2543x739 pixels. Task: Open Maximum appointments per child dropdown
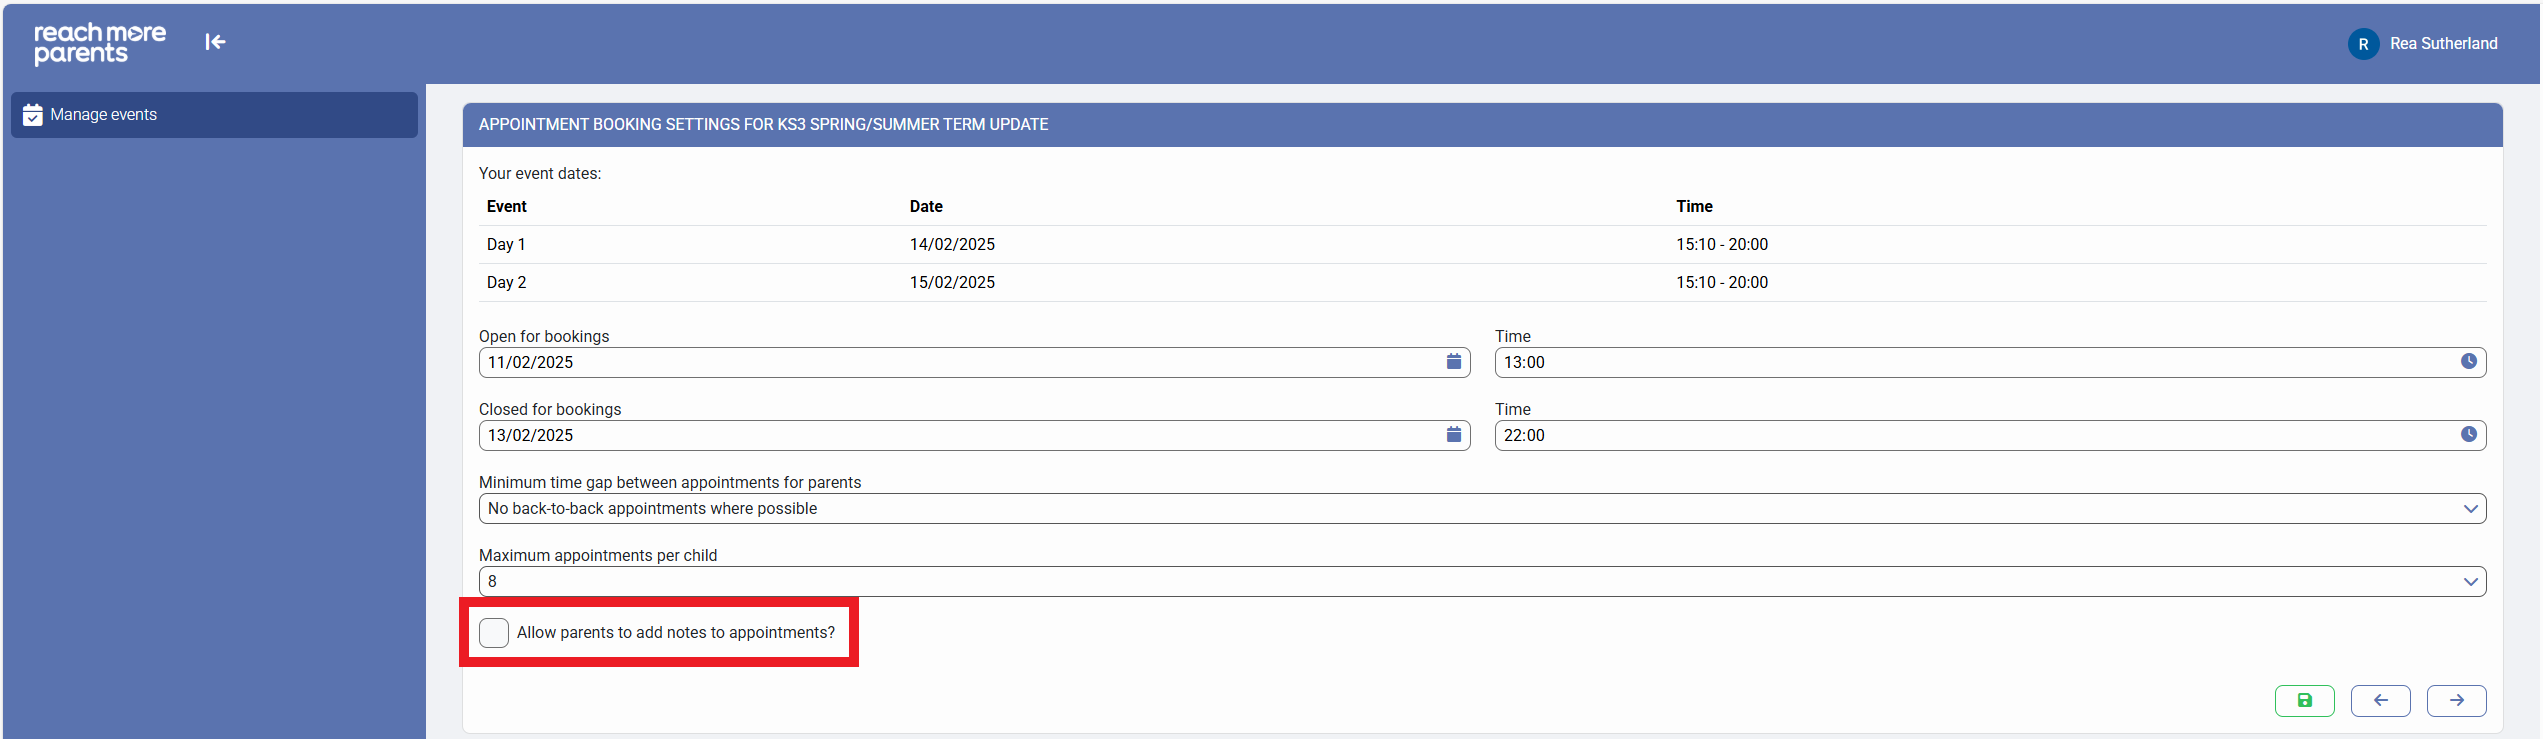pos(1482,582)
